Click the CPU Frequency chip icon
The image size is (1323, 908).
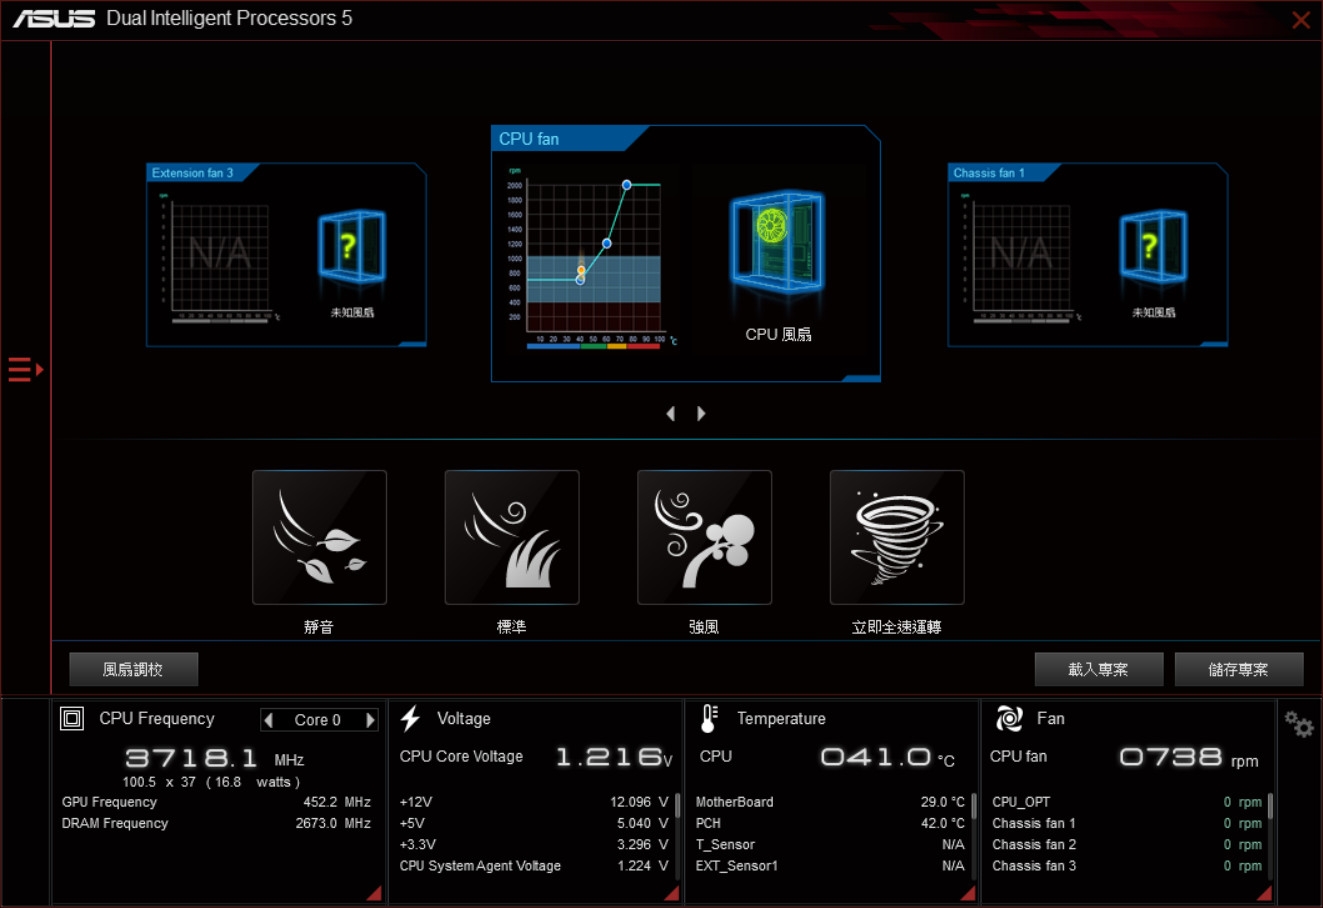(x=72, y=718)
